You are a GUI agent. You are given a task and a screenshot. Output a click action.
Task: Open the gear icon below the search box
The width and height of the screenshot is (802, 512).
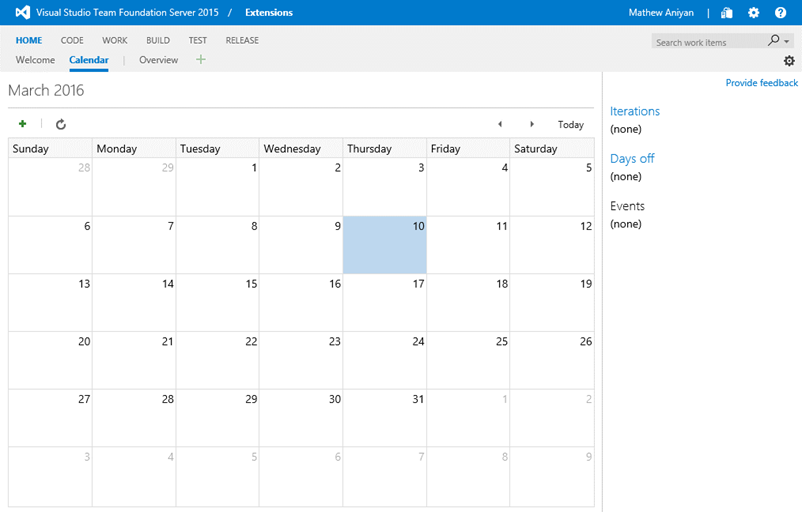[x=789, y=61]
